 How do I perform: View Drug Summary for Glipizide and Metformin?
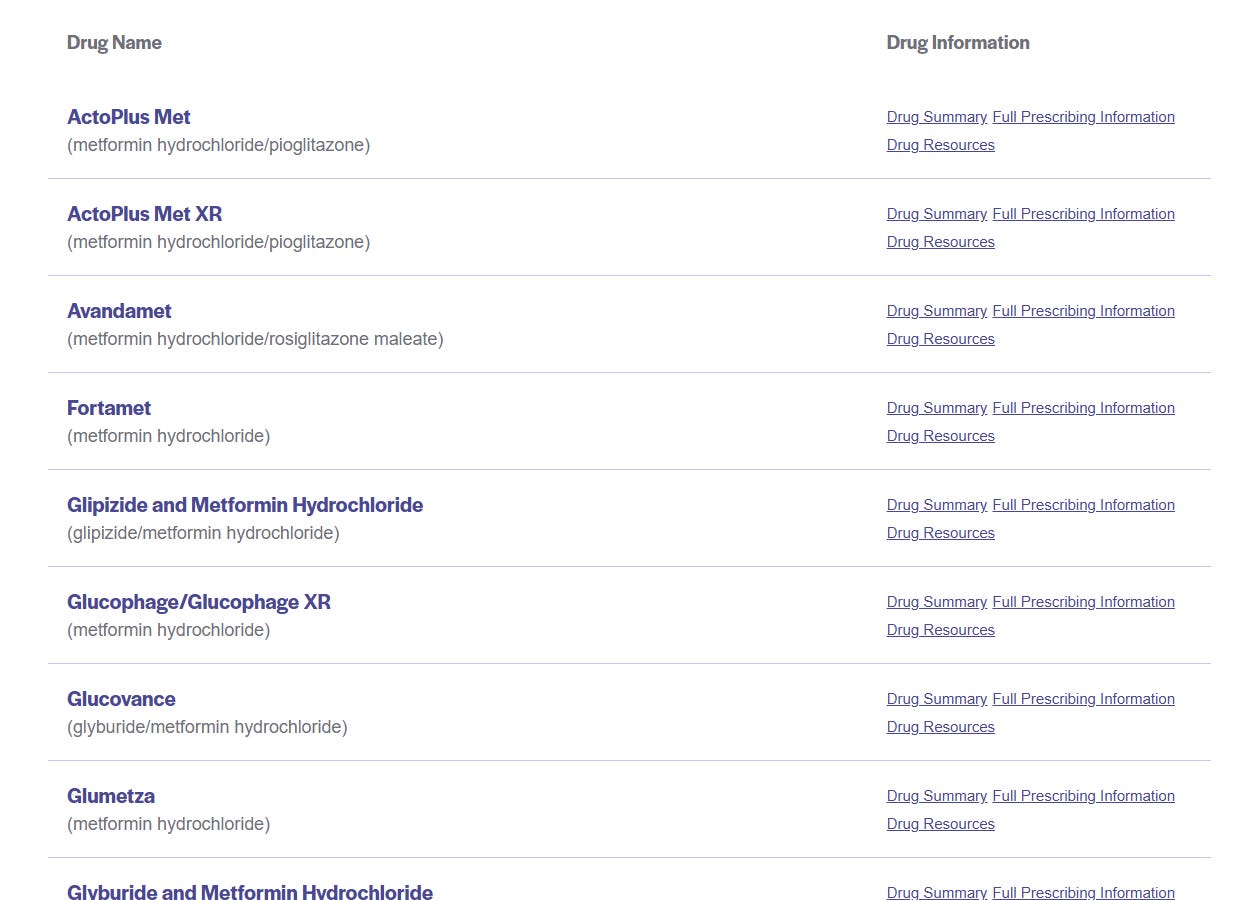point(937,505)
